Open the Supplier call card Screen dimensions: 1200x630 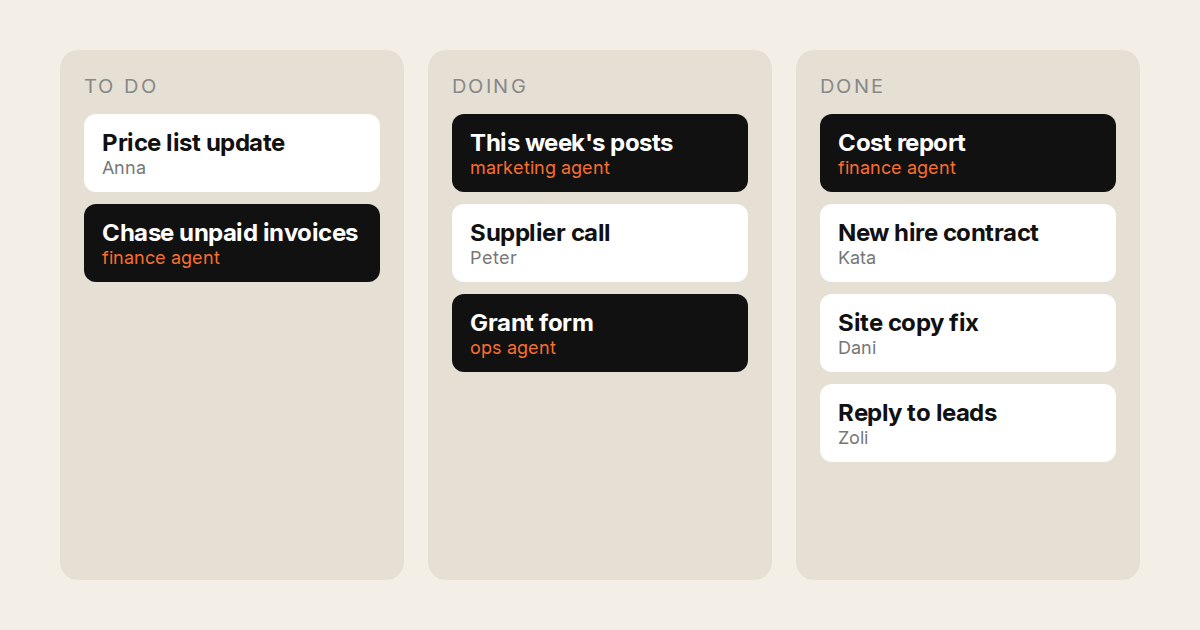tap(600, 243)
